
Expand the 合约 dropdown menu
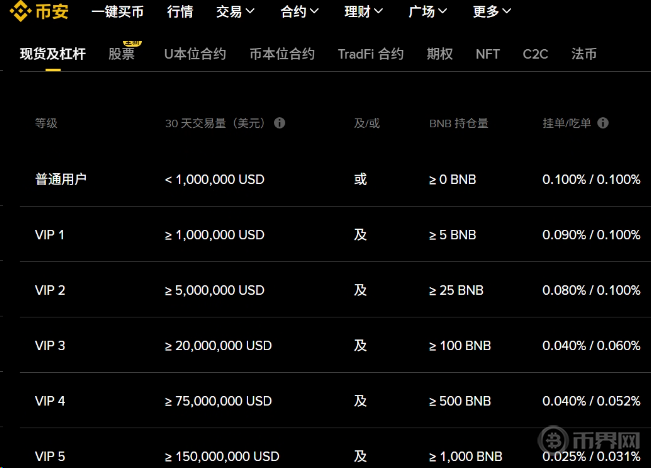point(299,12)
